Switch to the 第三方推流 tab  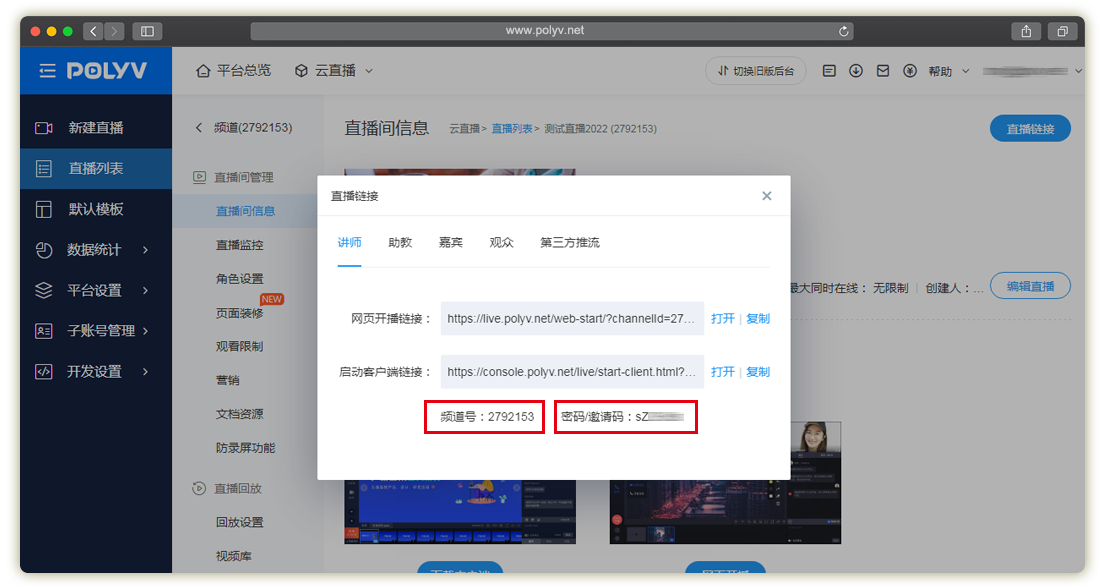coord(570,243)
